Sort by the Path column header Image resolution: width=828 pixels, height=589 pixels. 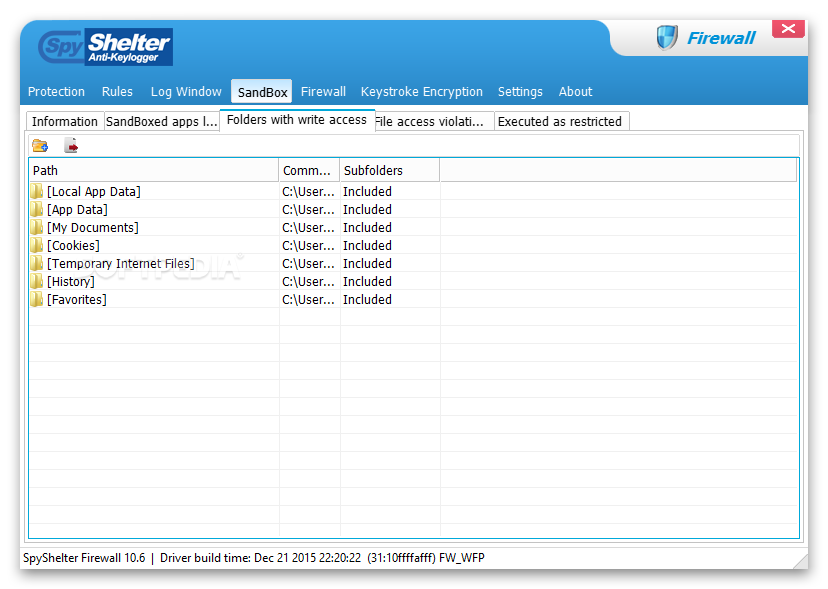click(x=154, y=170)
